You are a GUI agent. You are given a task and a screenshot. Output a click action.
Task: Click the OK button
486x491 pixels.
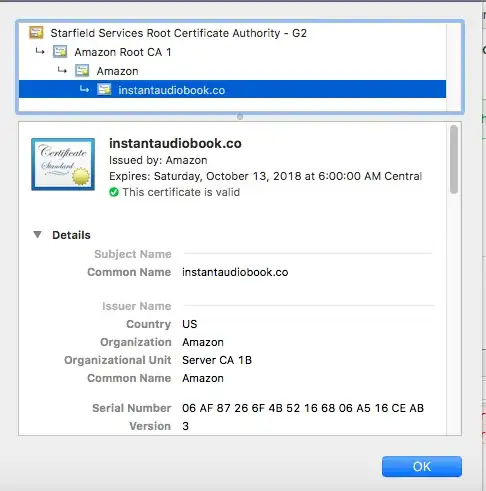tap(422, 466)
